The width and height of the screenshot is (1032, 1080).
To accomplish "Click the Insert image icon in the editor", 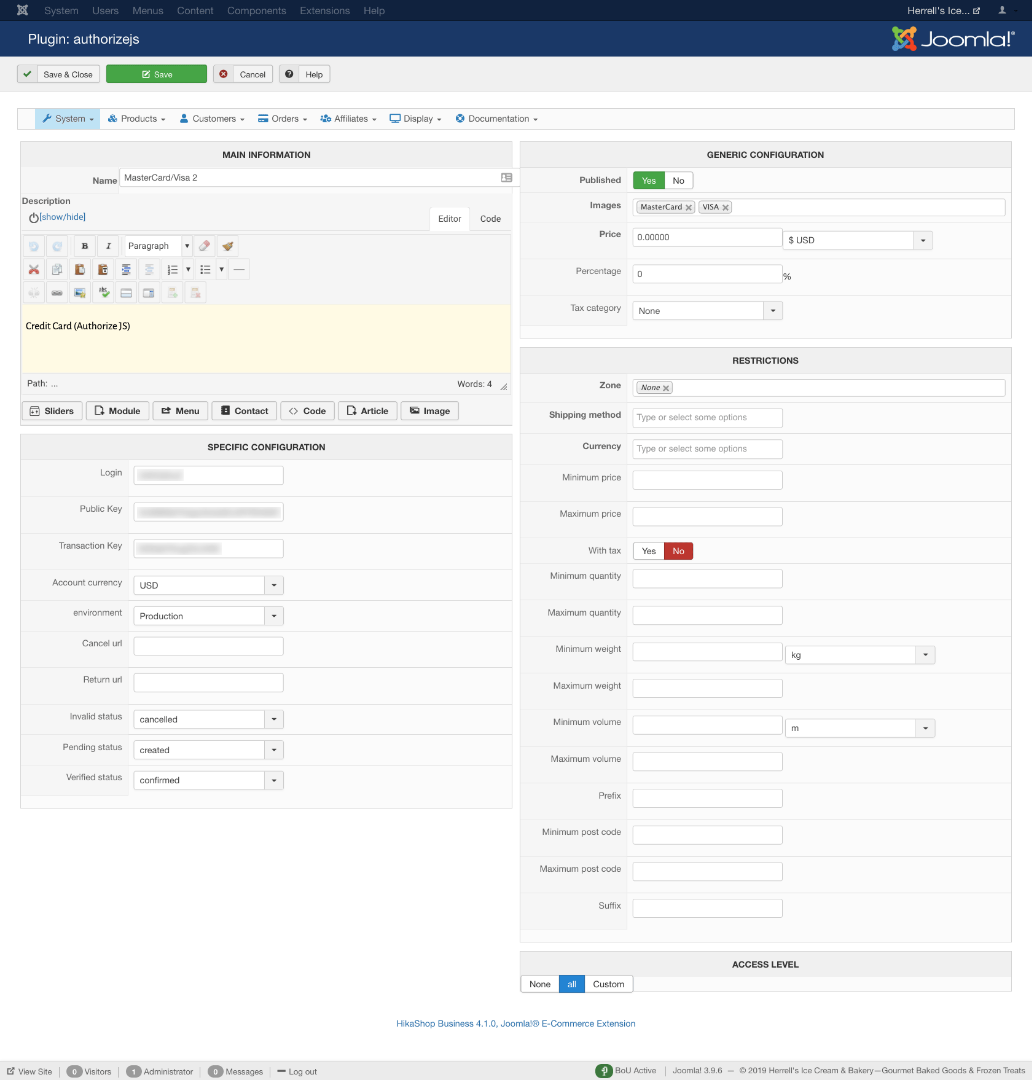I will [x=80, y=293].
